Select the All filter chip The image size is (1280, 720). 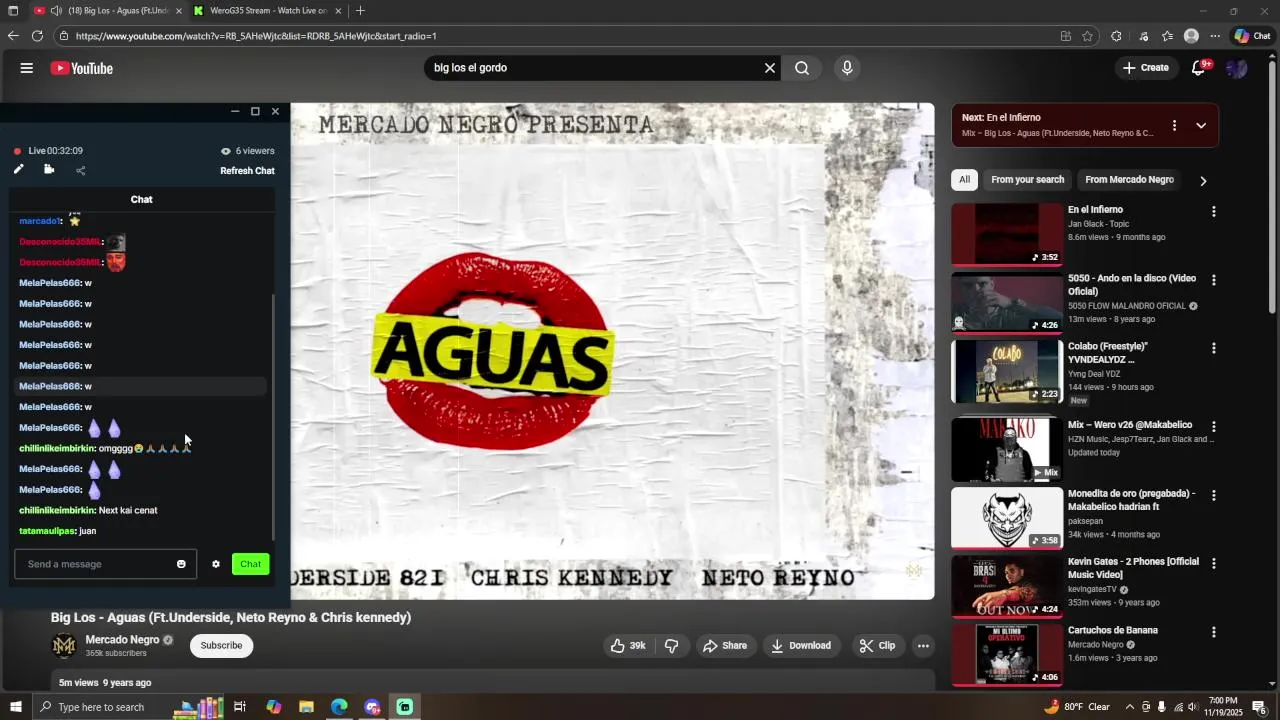click(x=964, y=180)
